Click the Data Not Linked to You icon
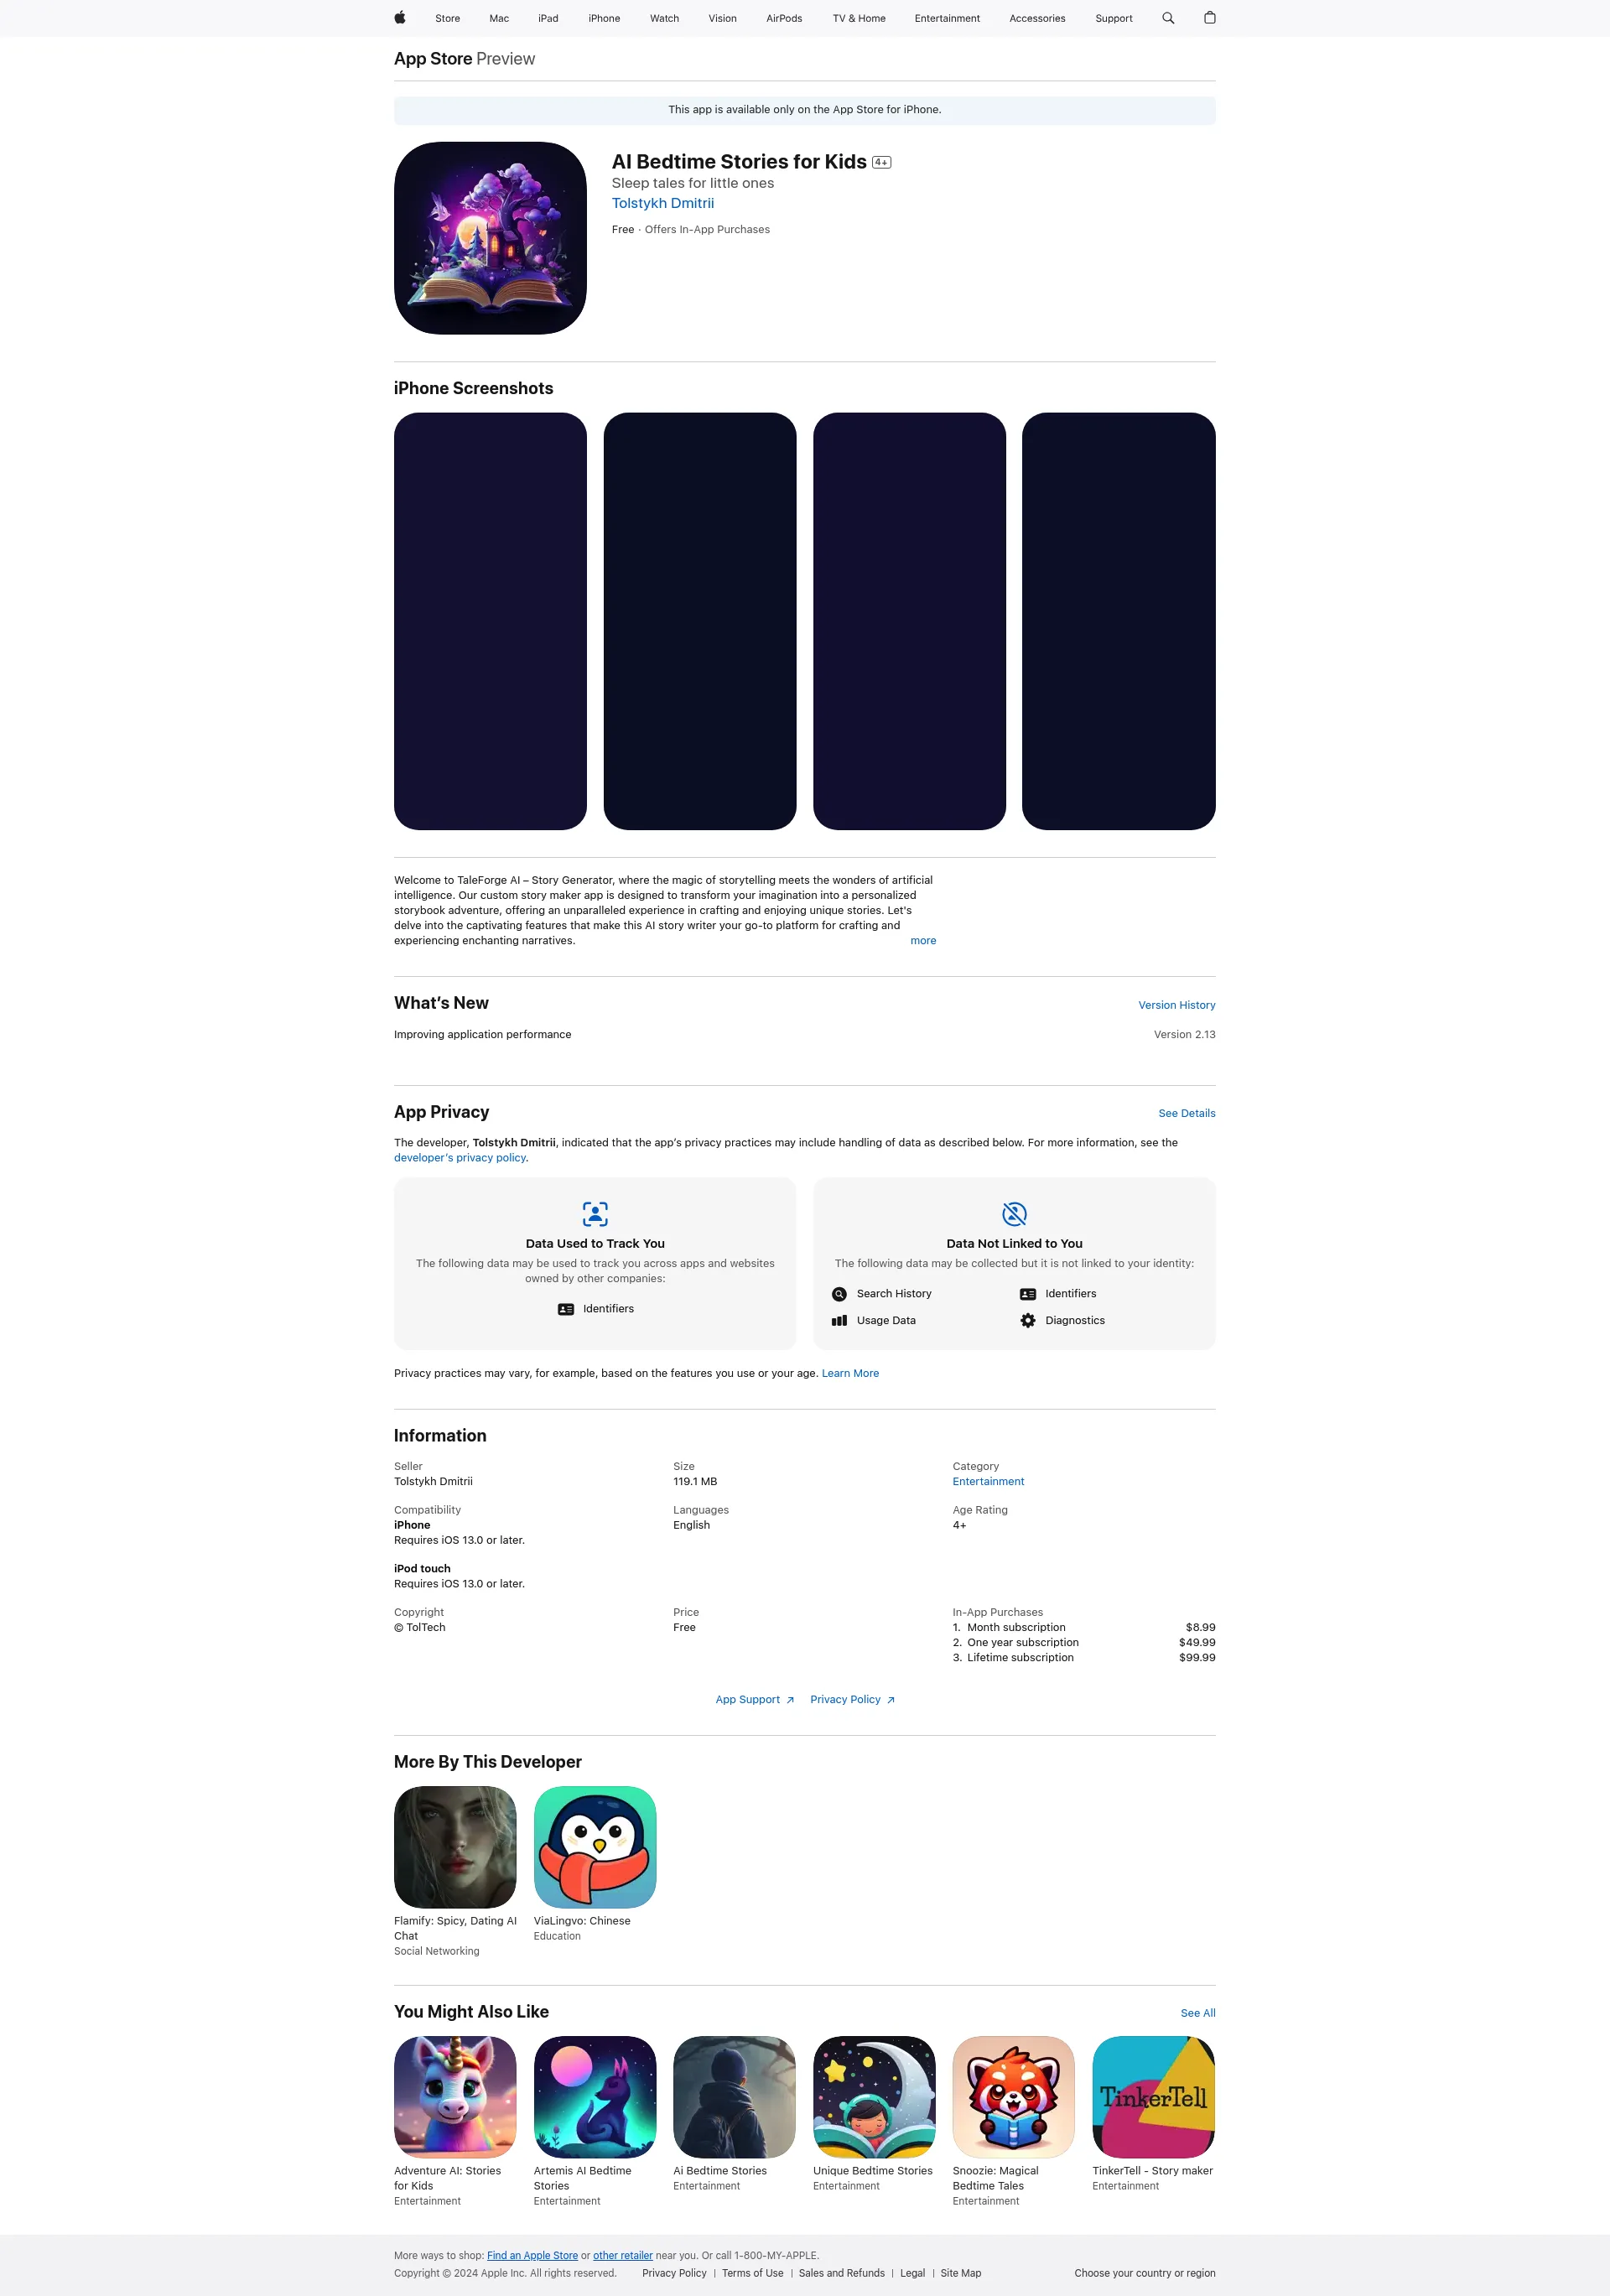 pyautogui.click(x=1014, y=1214)
